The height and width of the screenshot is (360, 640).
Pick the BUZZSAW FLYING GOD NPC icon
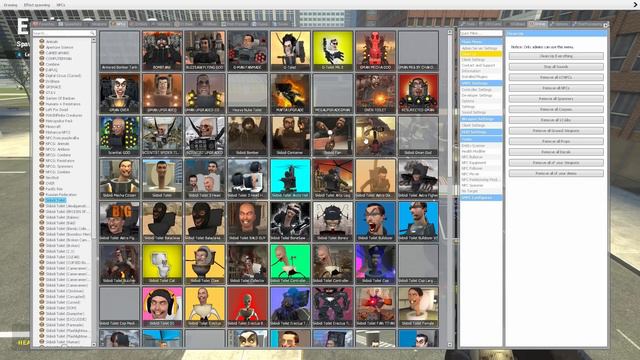tap(205, 50)
